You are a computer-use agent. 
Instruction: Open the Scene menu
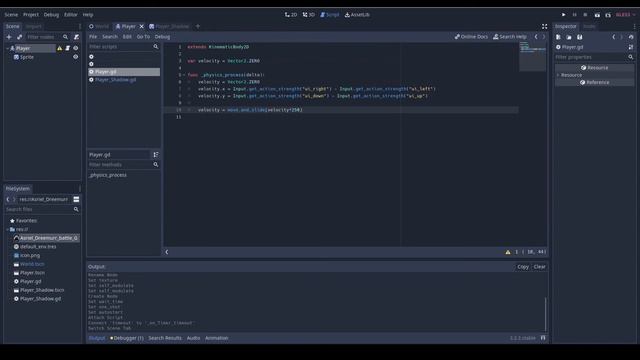coord(11,15)
